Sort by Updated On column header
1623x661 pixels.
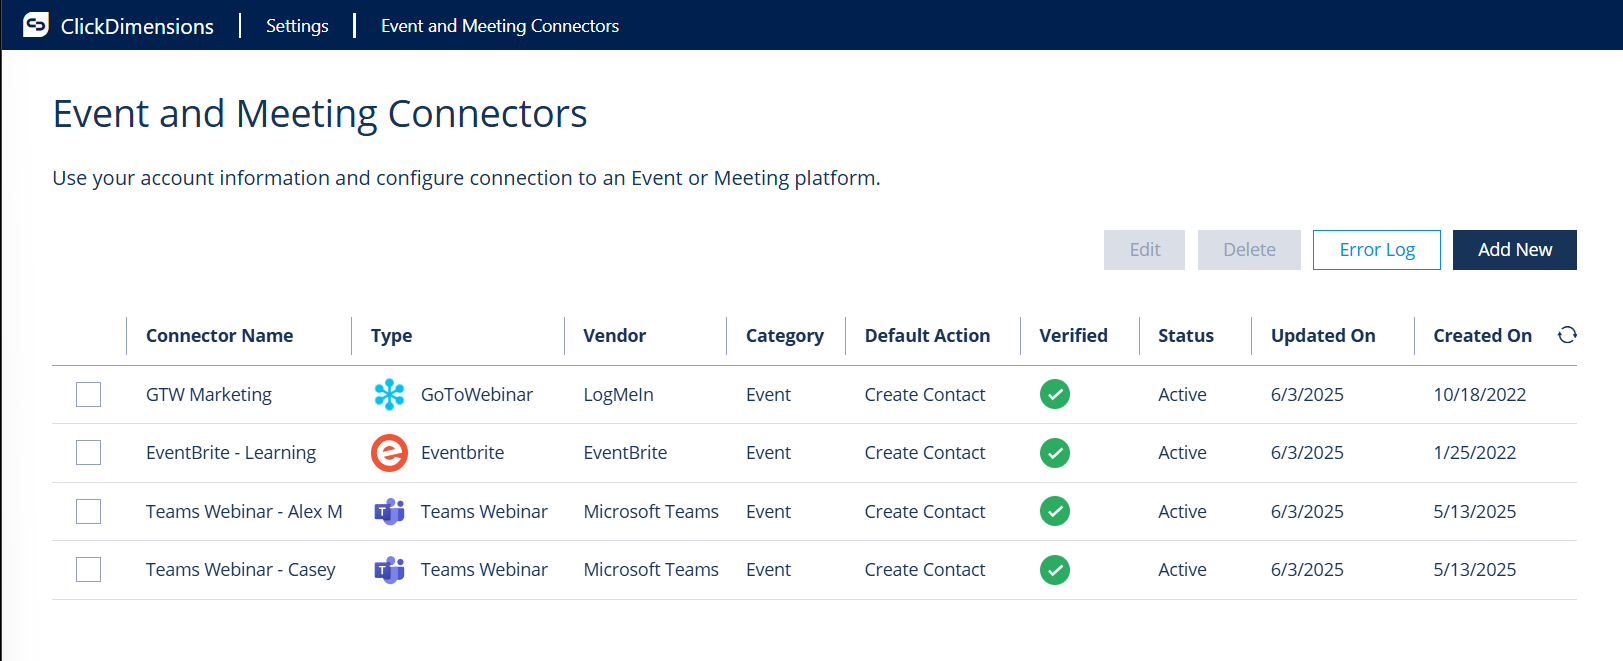pyautogui.click(x=1323, y=336)
